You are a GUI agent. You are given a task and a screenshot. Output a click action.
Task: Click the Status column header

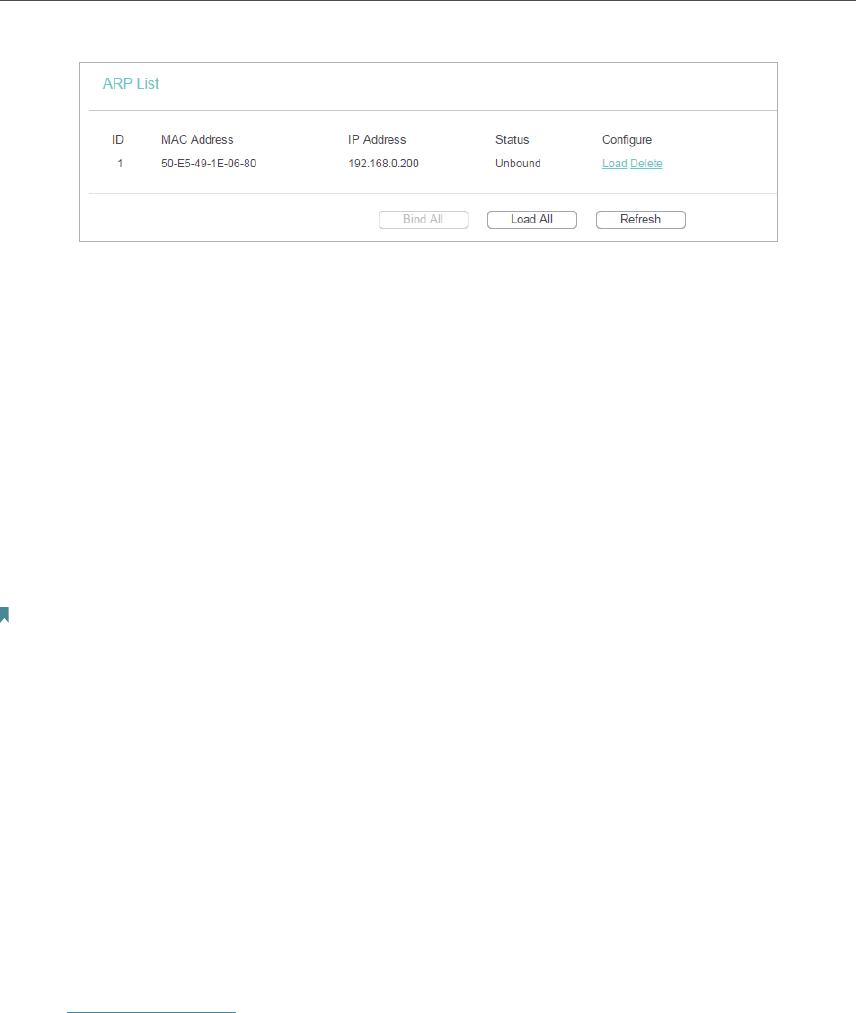(x=512, y=140)
